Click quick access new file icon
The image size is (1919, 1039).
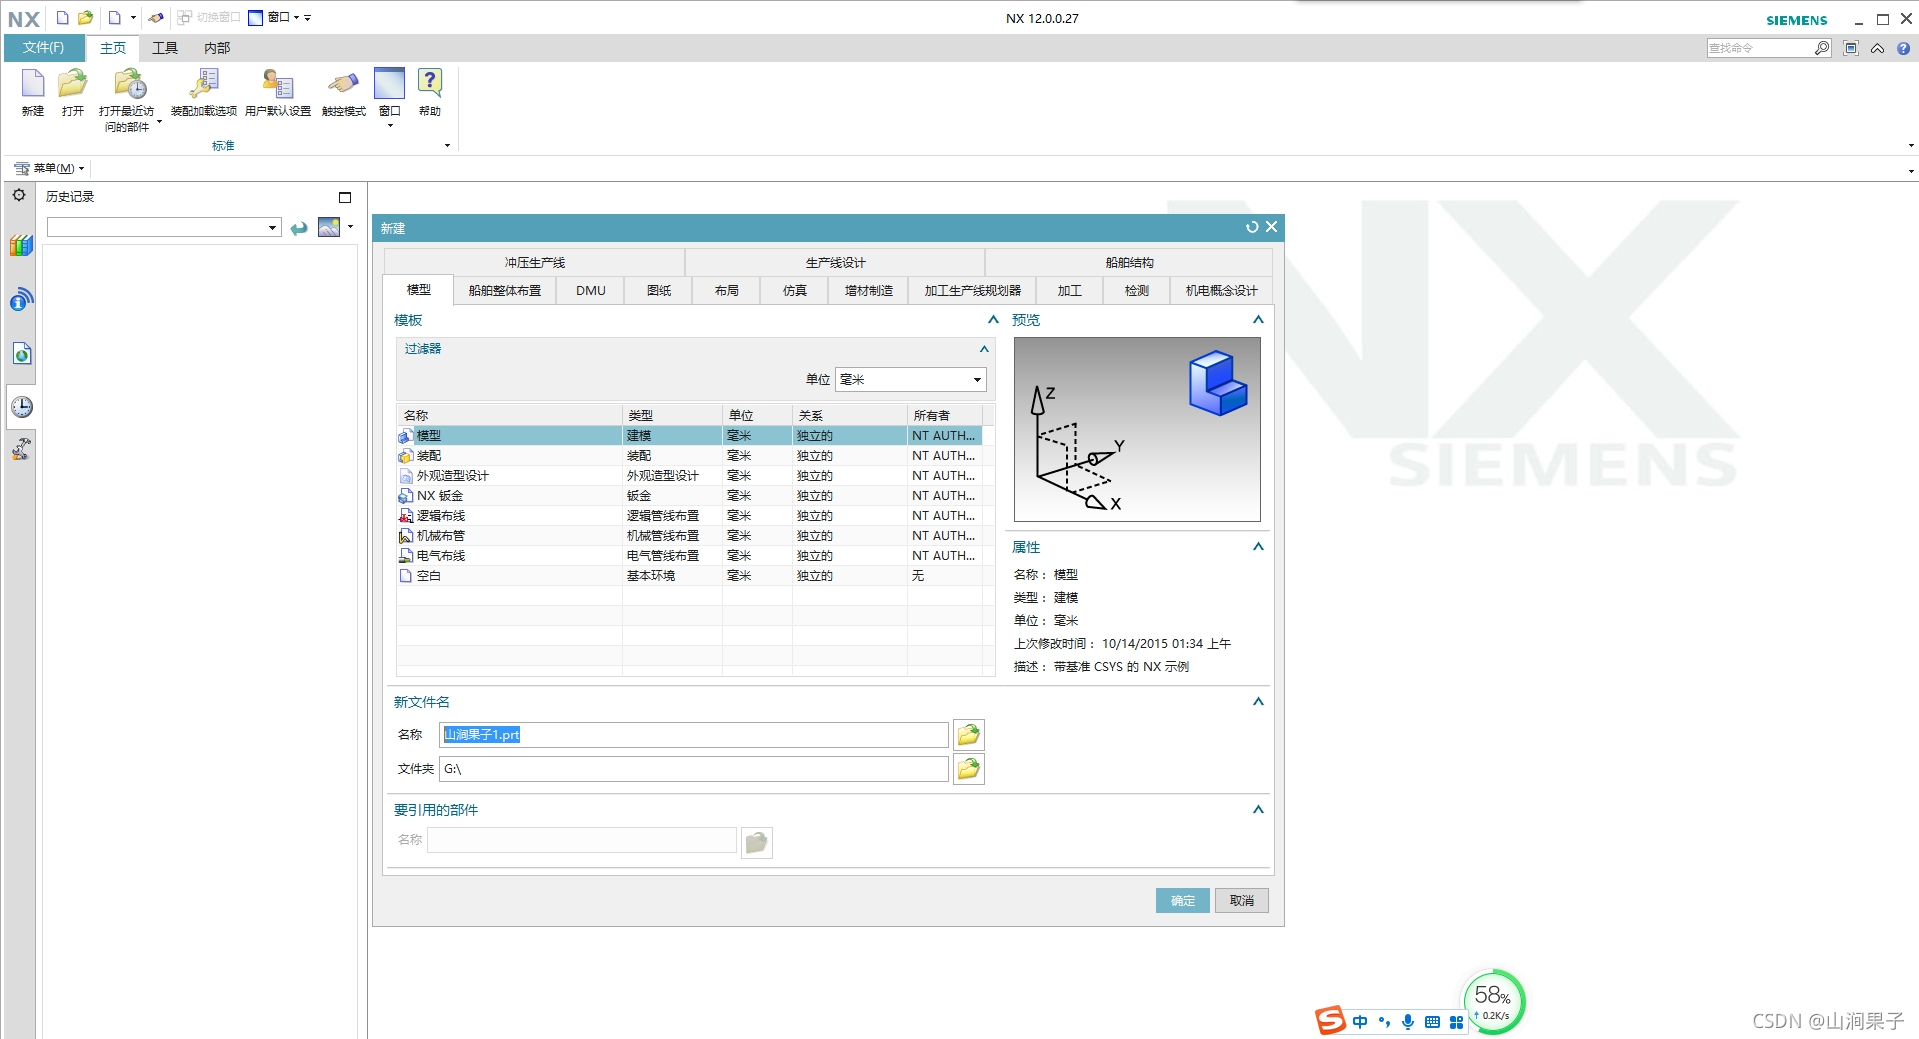pyautogui.click(x=62, y=17)
